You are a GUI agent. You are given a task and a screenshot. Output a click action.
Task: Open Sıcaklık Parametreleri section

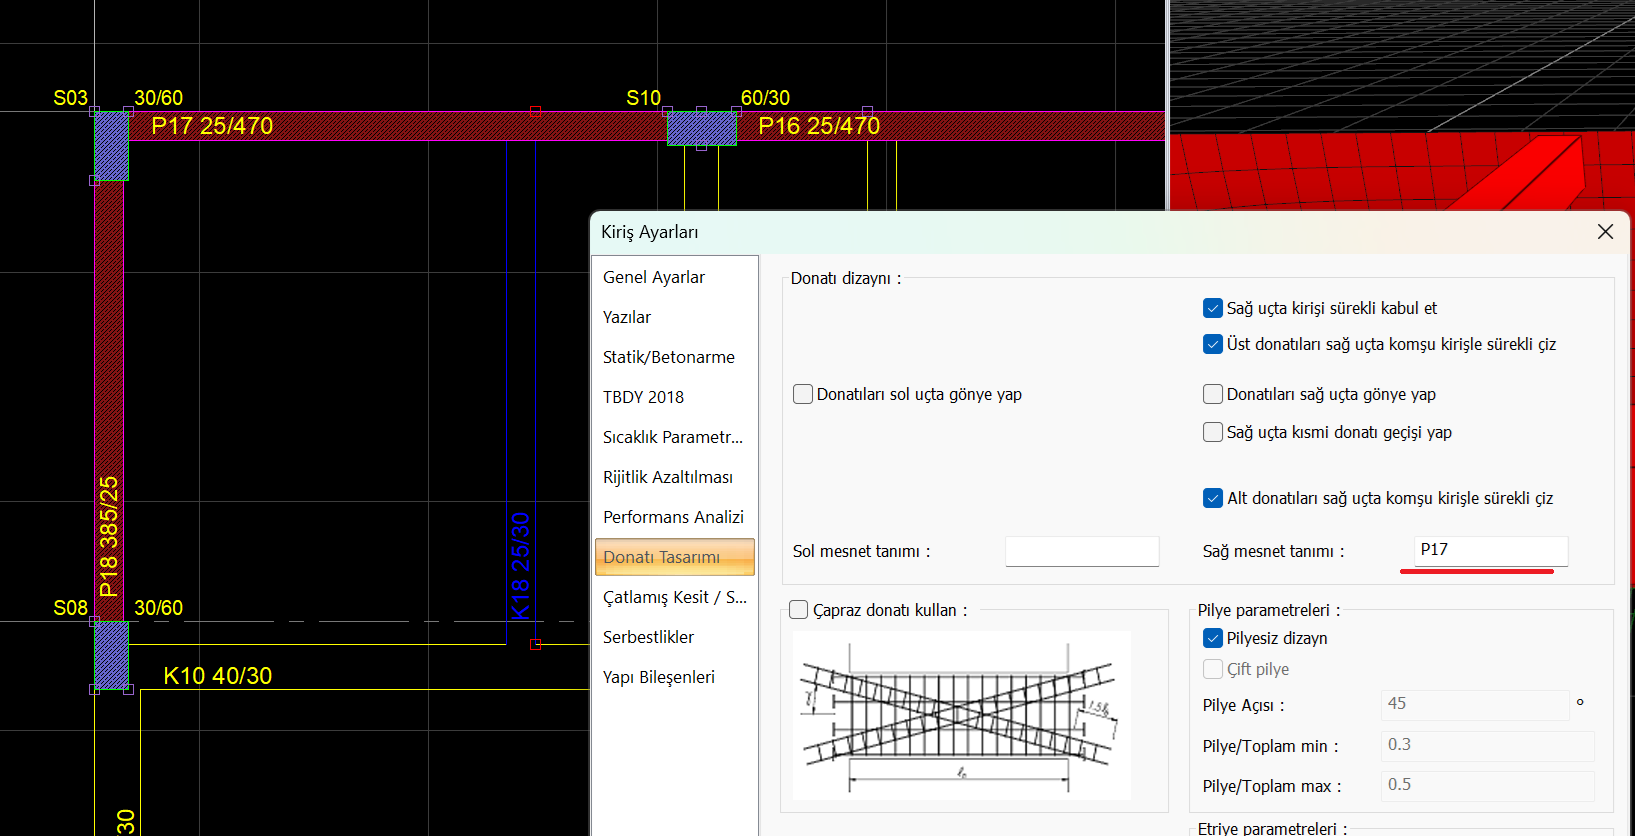(x=672, y=437)
